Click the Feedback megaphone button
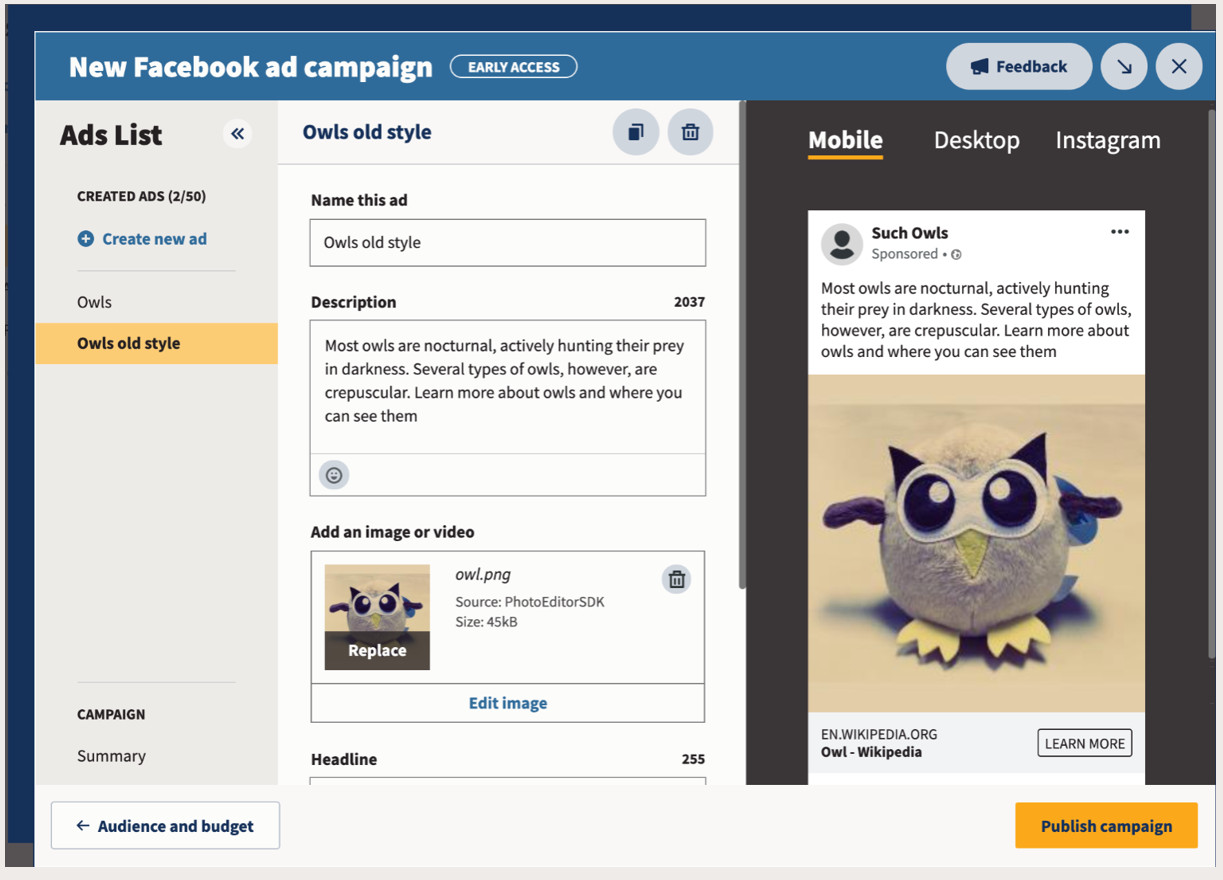 click(x=1018, y=67)
